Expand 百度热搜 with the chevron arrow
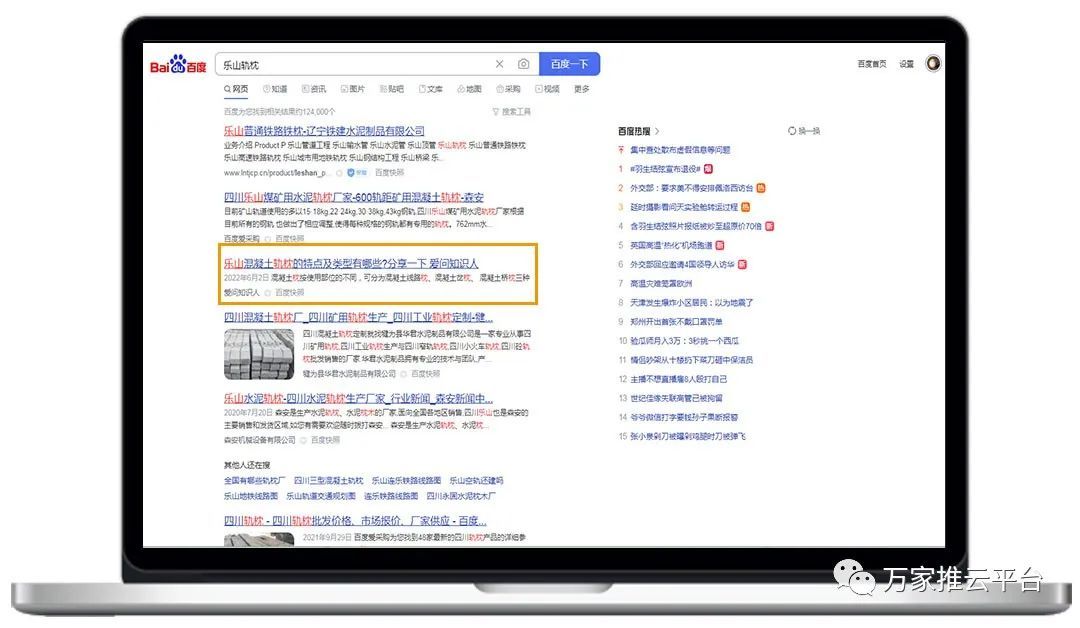1080x628 pixels. [657, 131]
